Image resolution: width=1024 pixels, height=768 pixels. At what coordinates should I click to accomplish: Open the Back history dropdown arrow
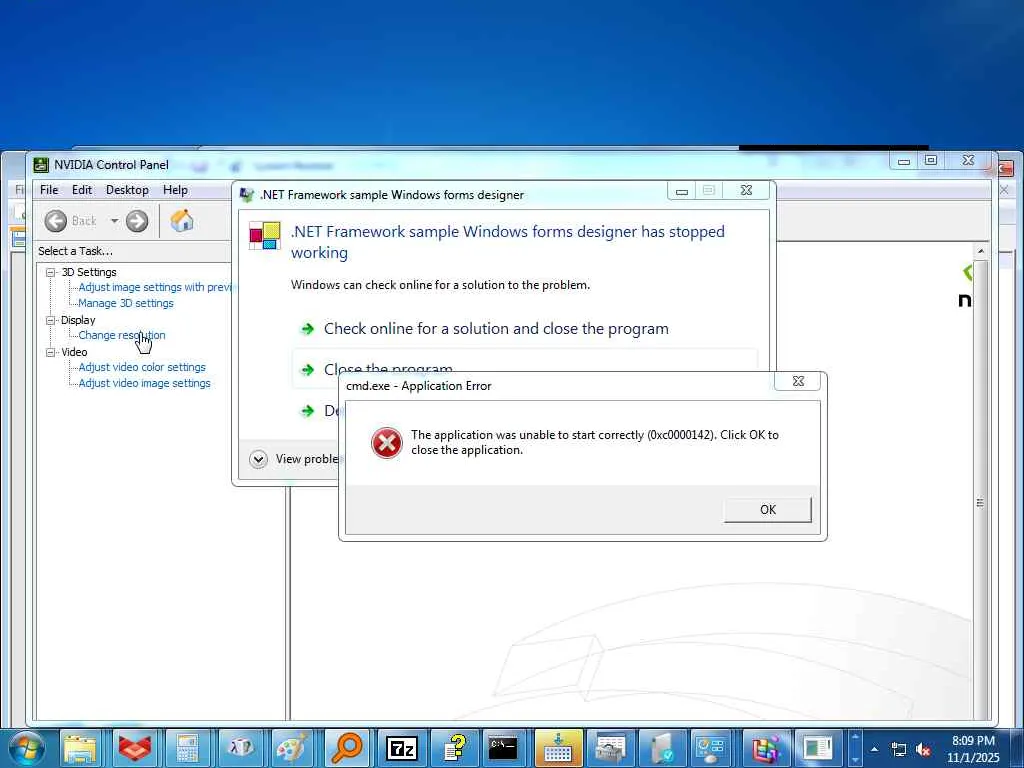[x=114, y=221]
